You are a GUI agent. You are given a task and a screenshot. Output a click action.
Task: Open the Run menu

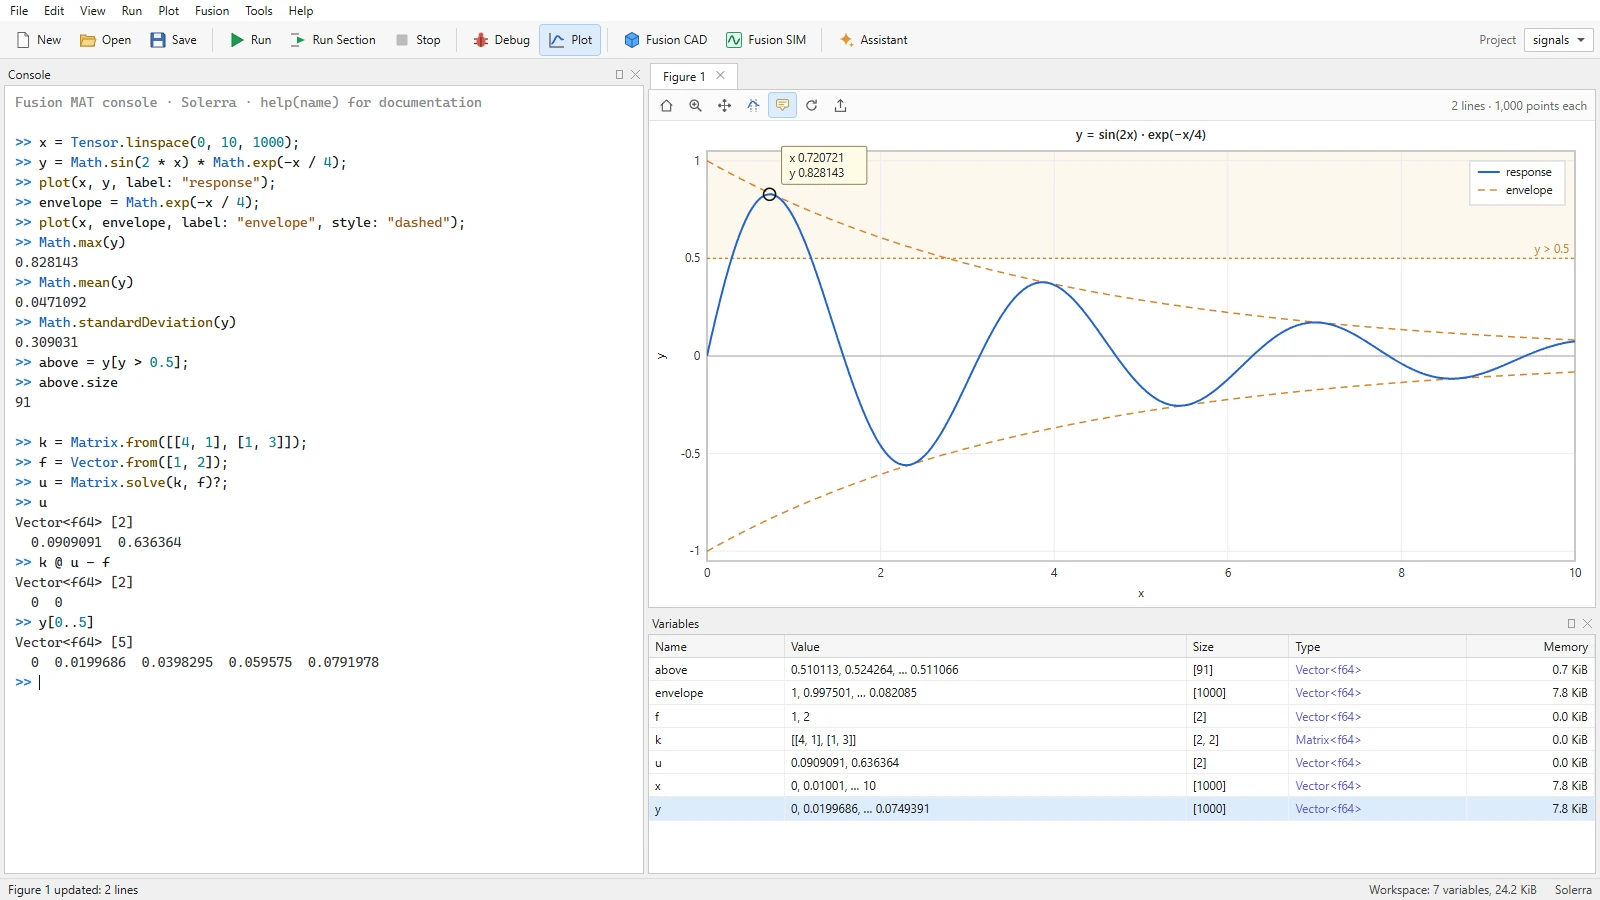point(131,11)
